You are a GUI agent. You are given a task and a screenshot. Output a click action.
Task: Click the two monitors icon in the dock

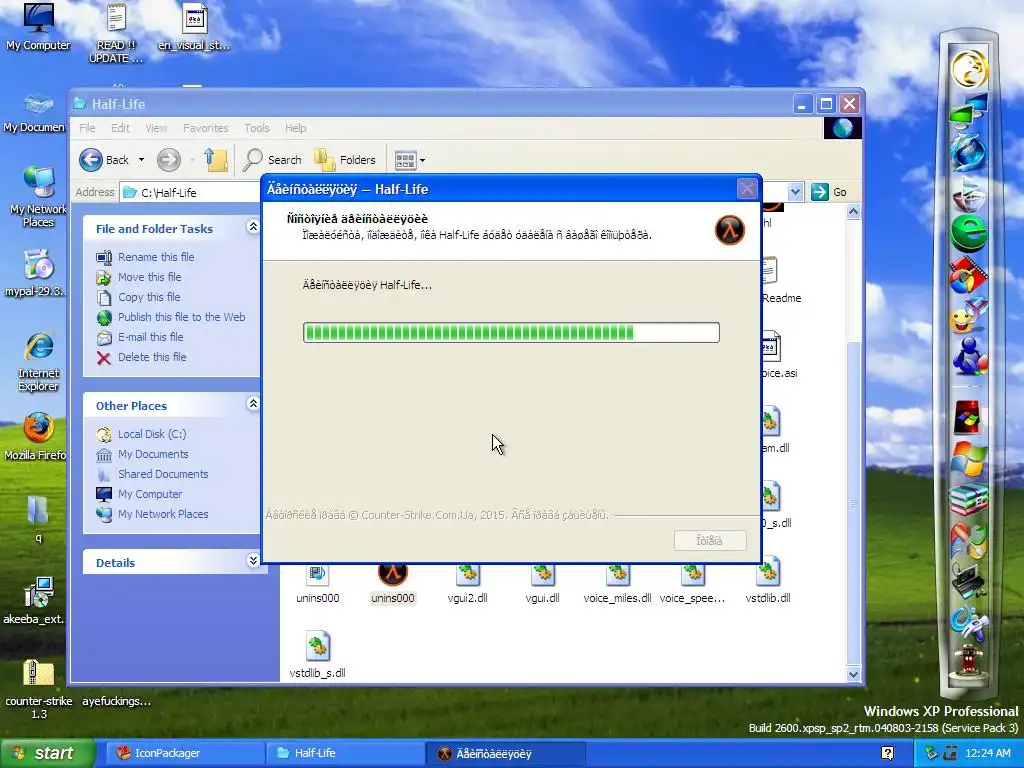coord(969,111)
